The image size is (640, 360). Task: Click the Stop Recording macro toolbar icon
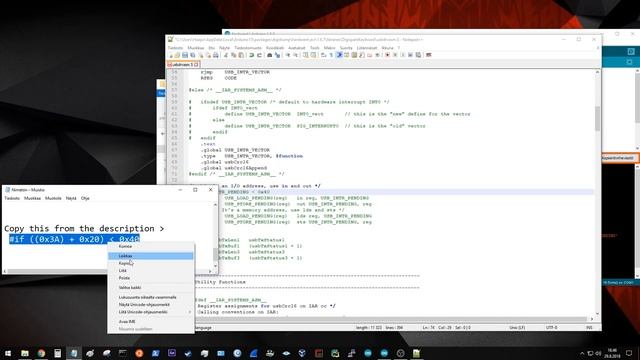(x=395, y=55)
